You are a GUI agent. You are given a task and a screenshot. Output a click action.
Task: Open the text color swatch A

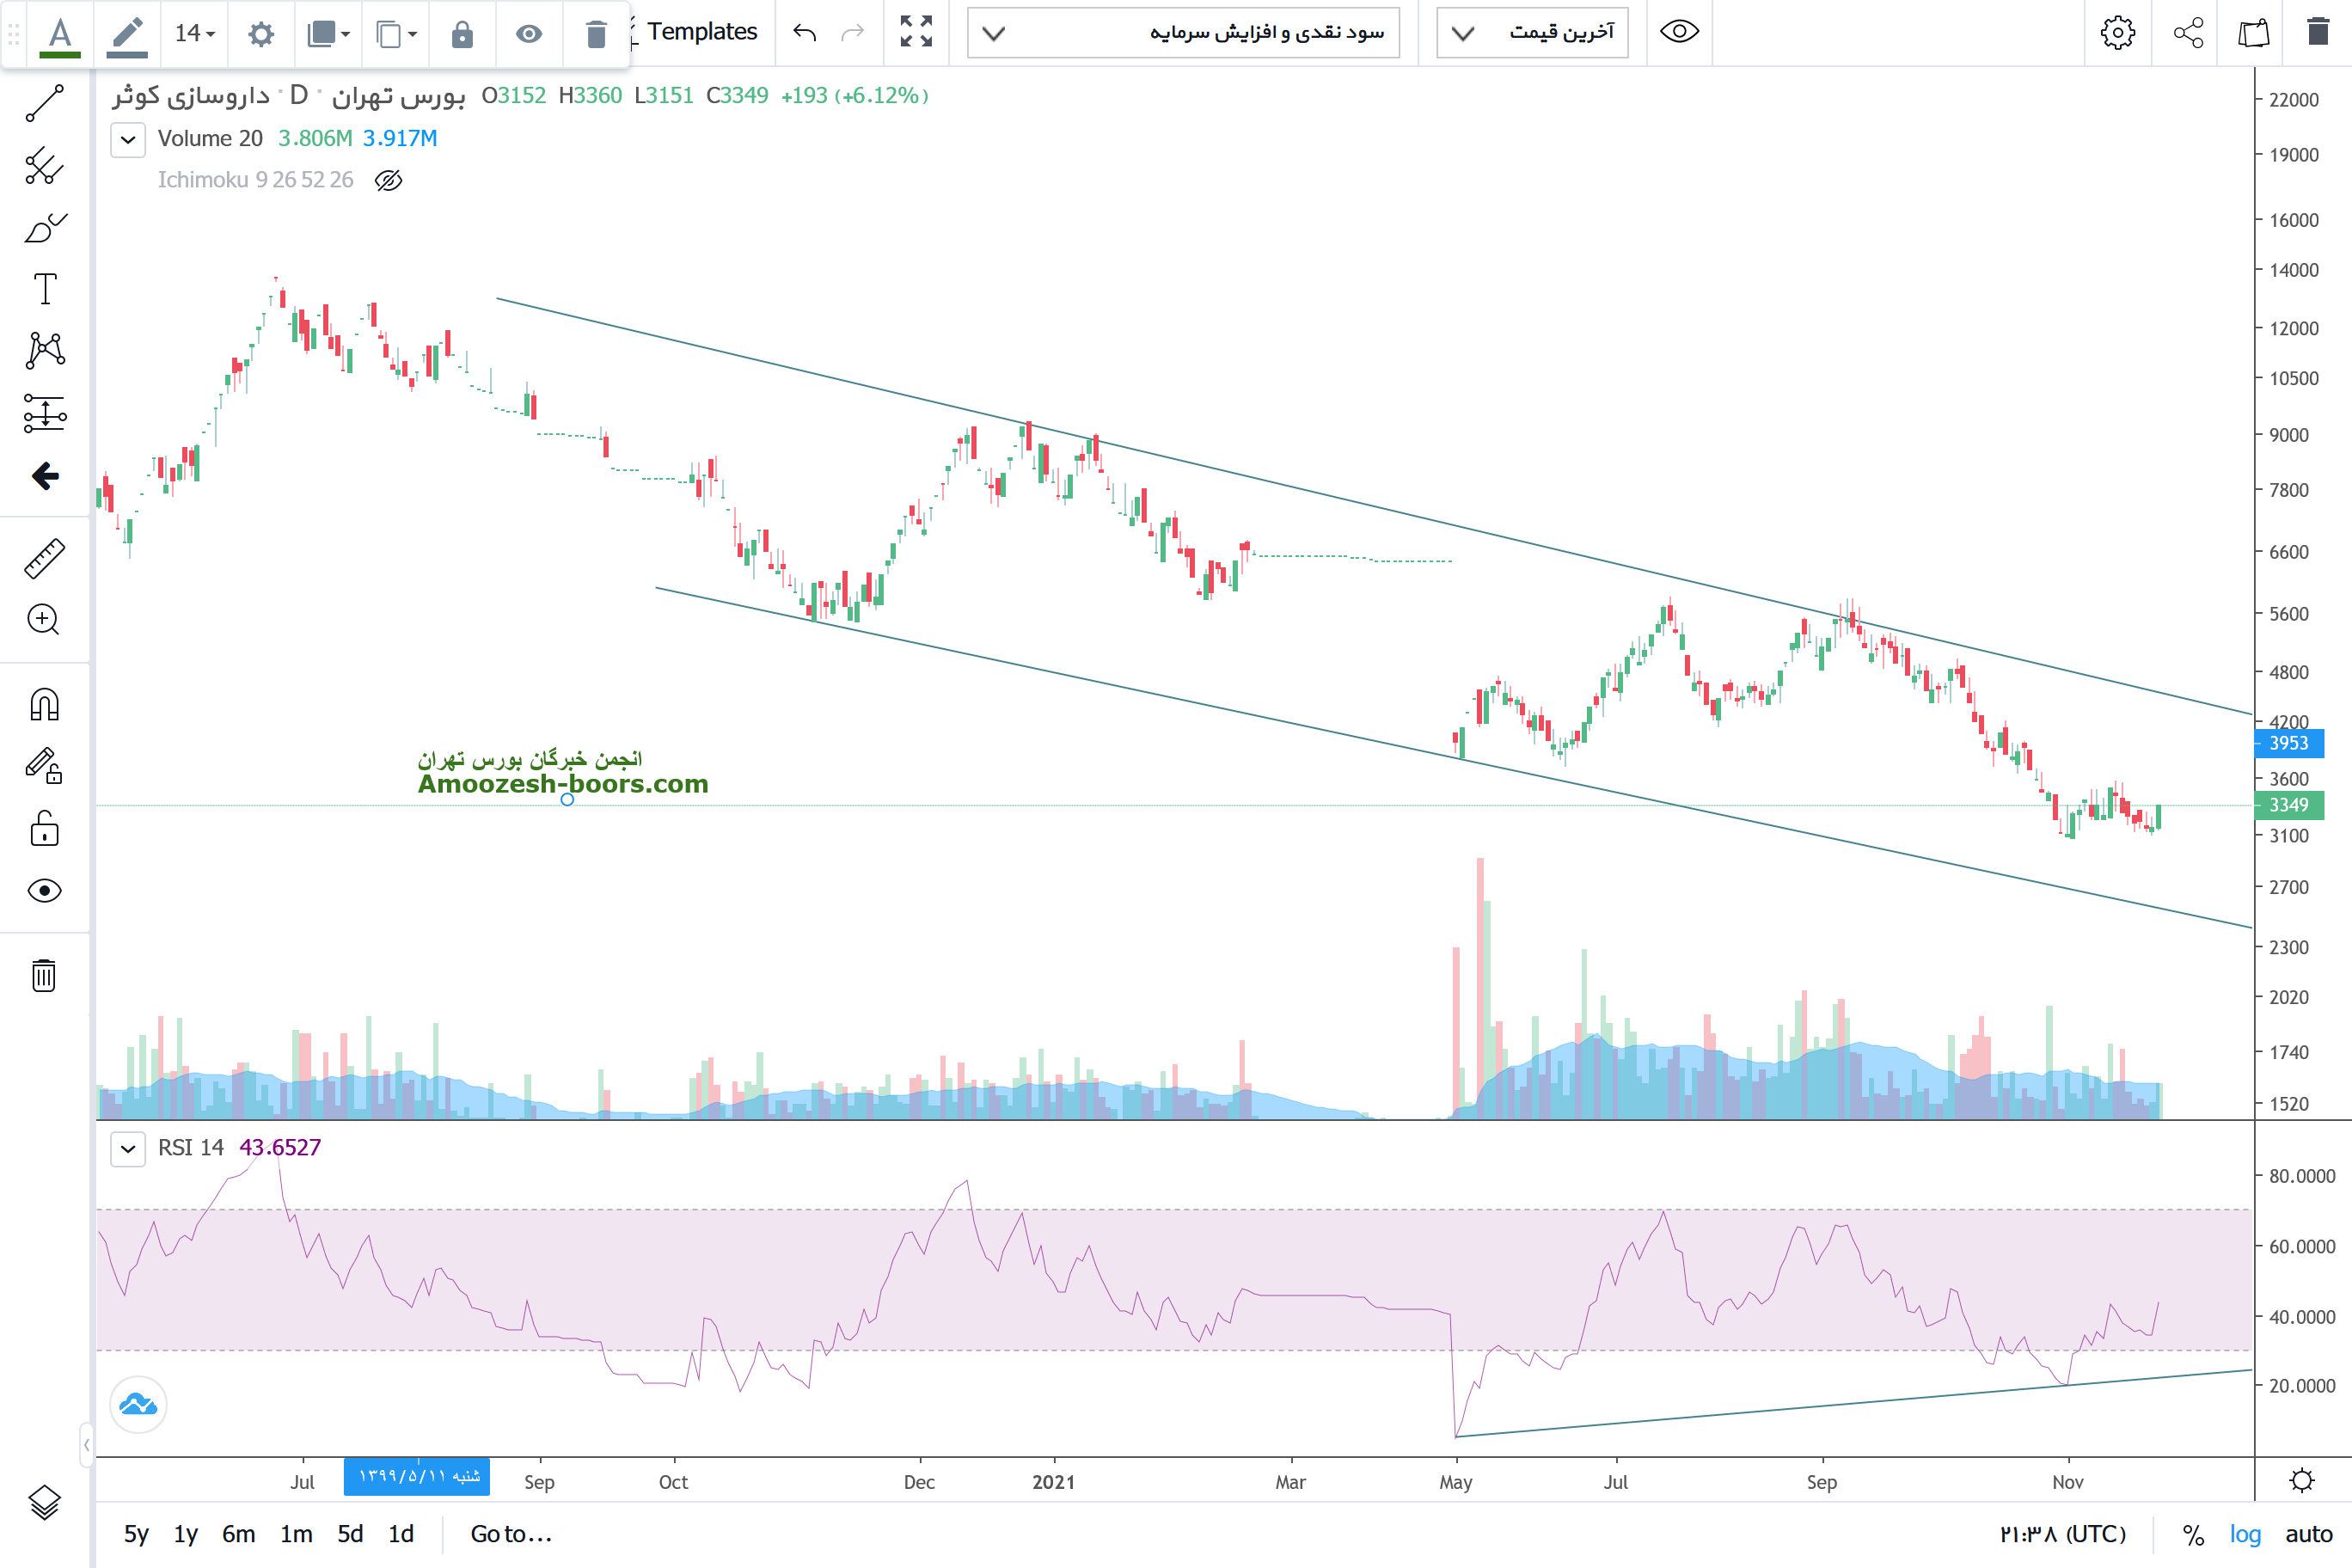click(60, 34)
